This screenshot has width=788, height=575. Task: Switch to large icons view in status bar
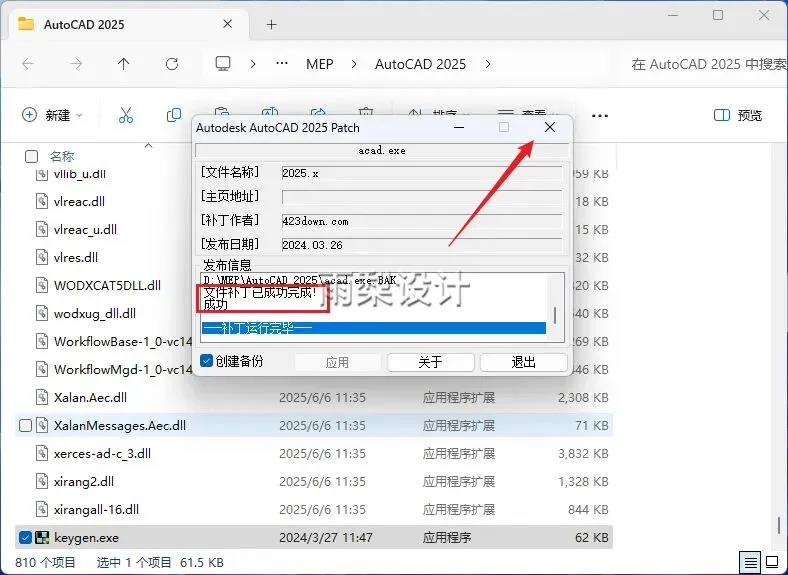(772, 562)
